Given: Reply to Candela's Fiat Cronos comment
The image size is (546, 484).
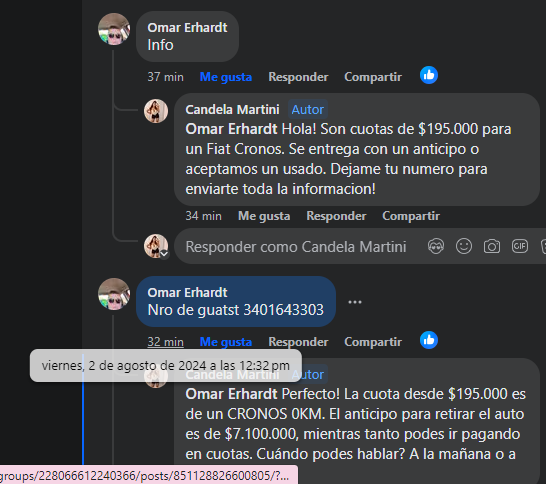Looking at the screenshot, I should 336,216.
